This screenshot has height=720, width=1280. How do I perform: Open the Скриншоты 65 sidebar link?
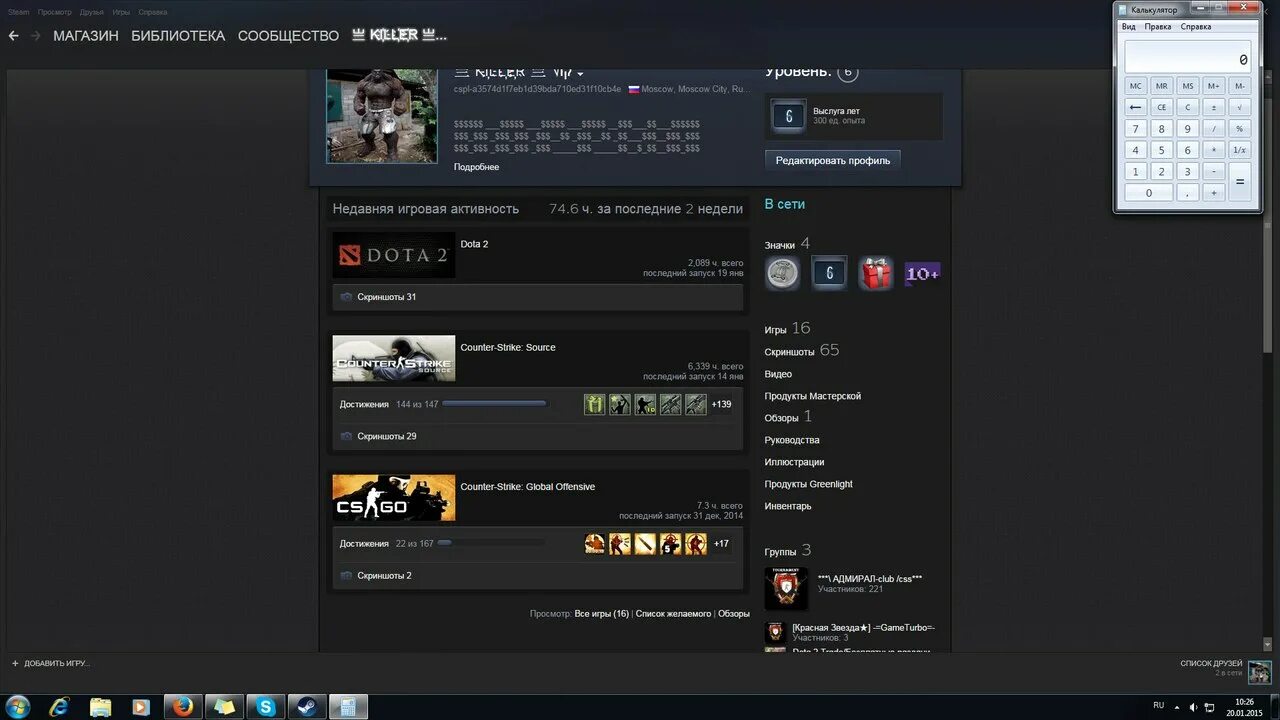[x=802, y=351]
